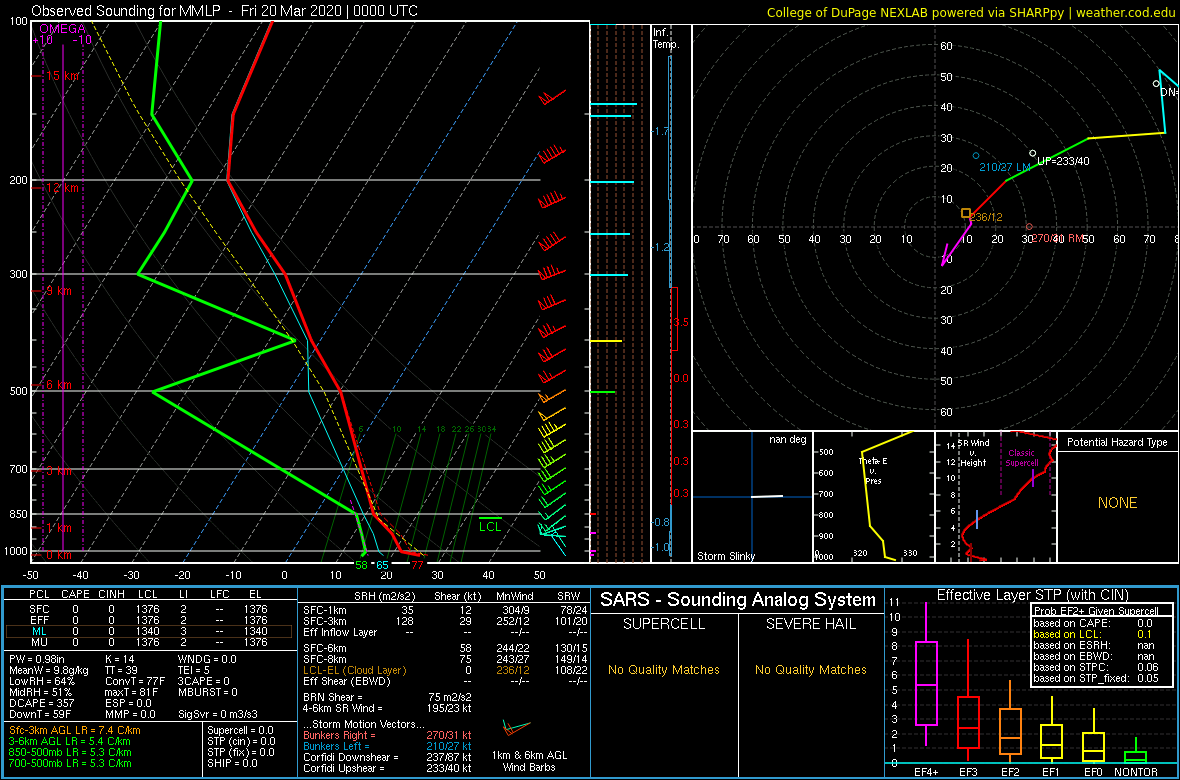The height and width of the screenshot is (780, 1180).
Task: Click the yellow 'based on LCL: 0.1' line
Action: tap(1096, 635)
